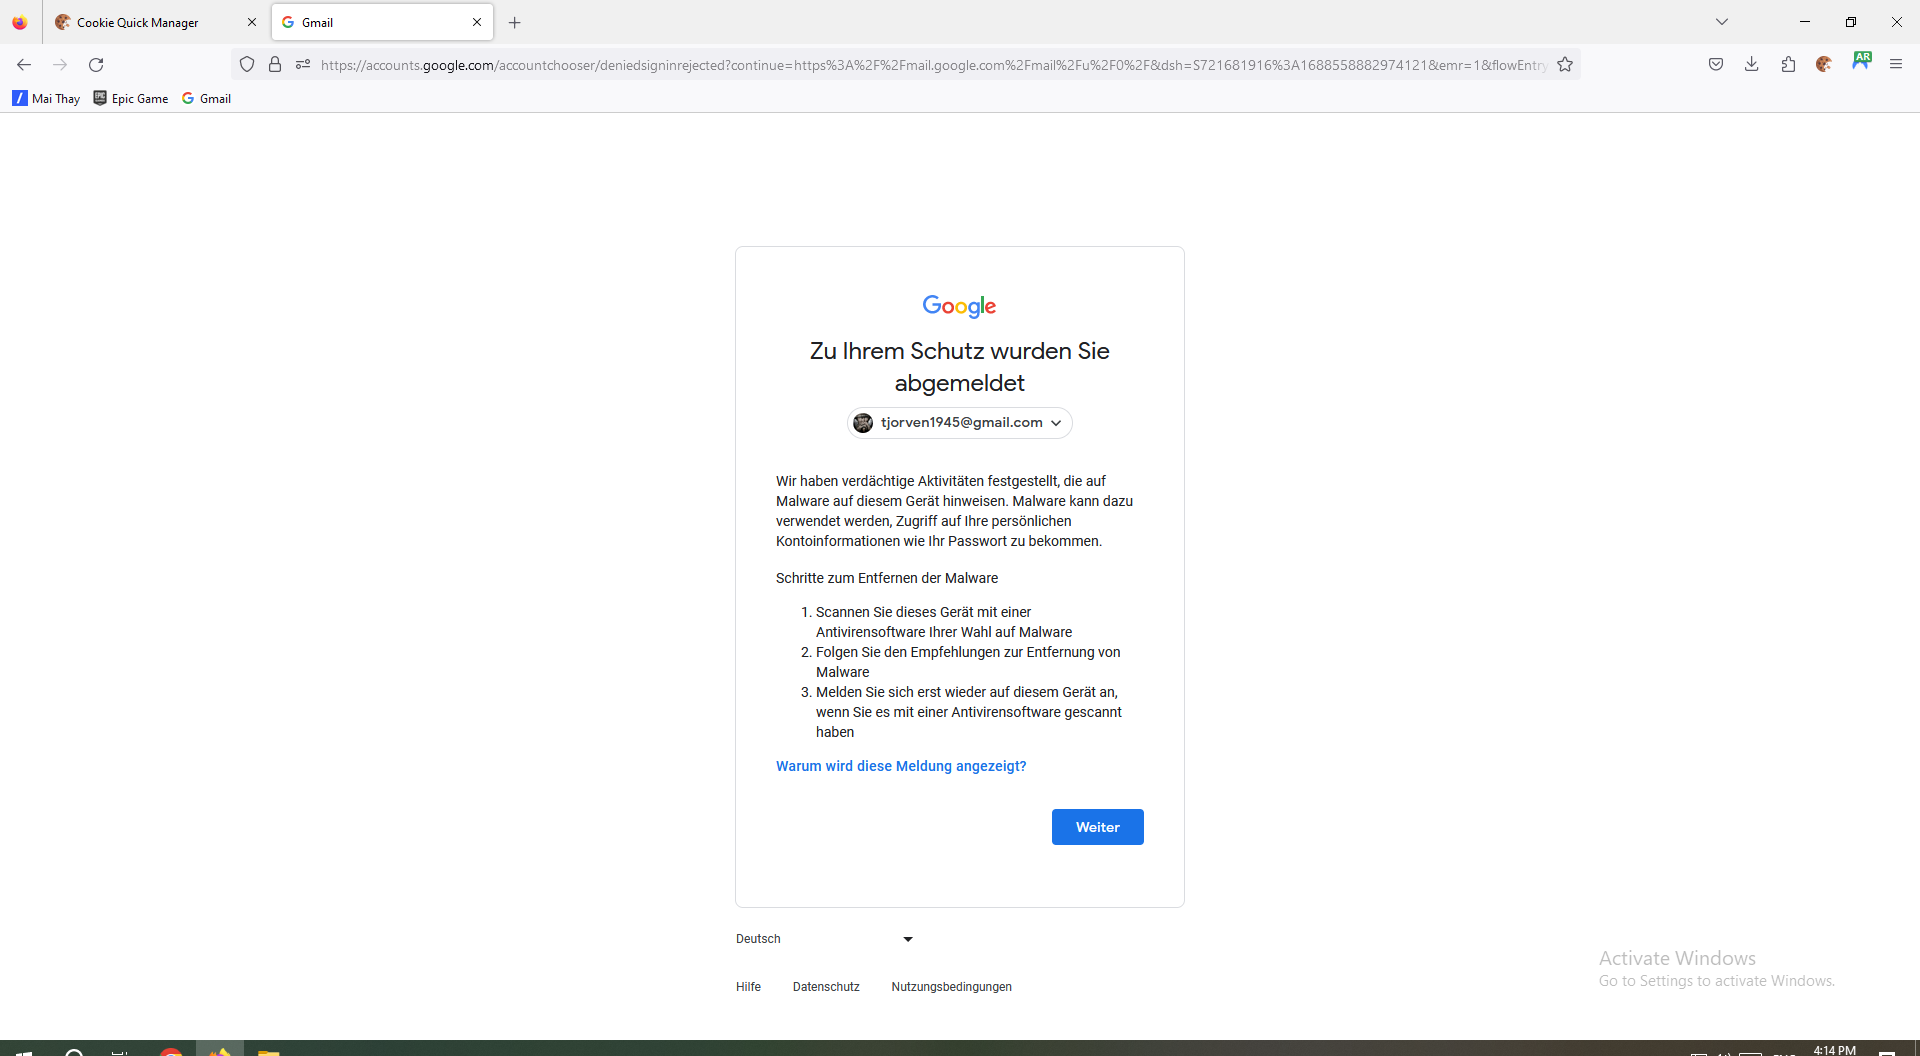Open the Firefox application hamburger menu

pyautogui.click(x=1896, y=65)
